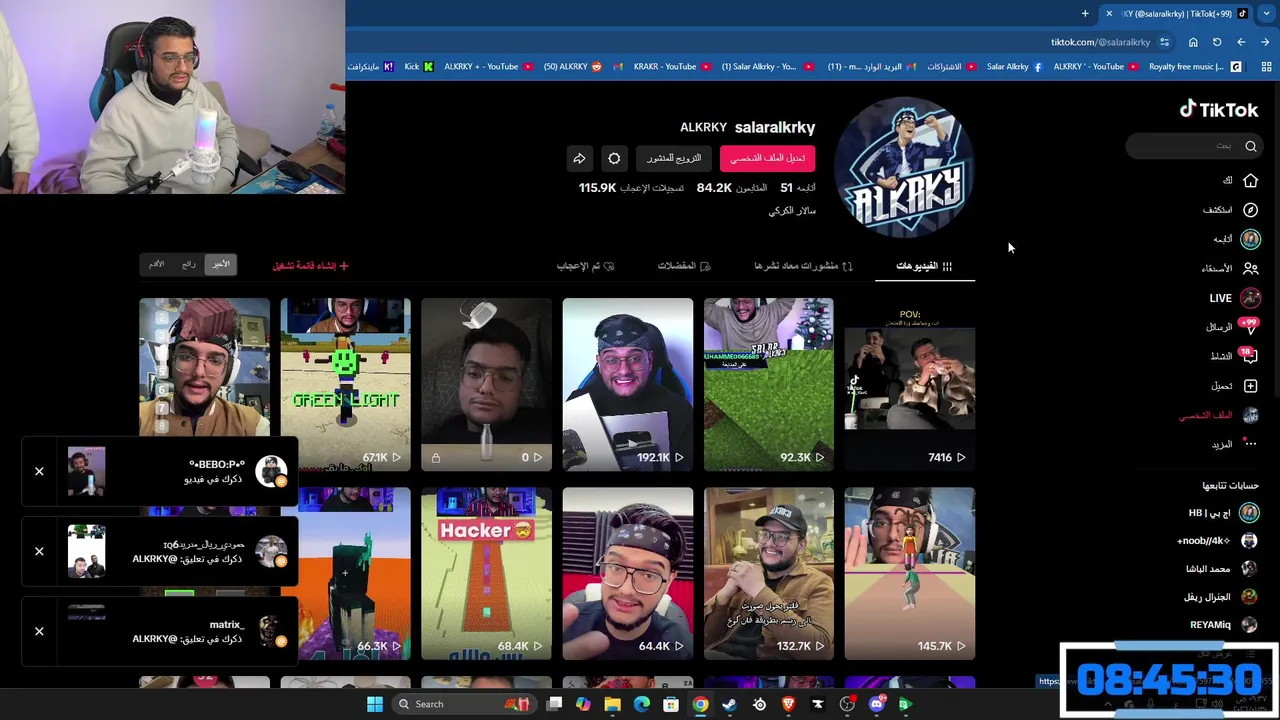Close the middle ALKRKY comment notification
Image resolution: width=1280 pixels, height=720 pixels.
tap(39, 551)
